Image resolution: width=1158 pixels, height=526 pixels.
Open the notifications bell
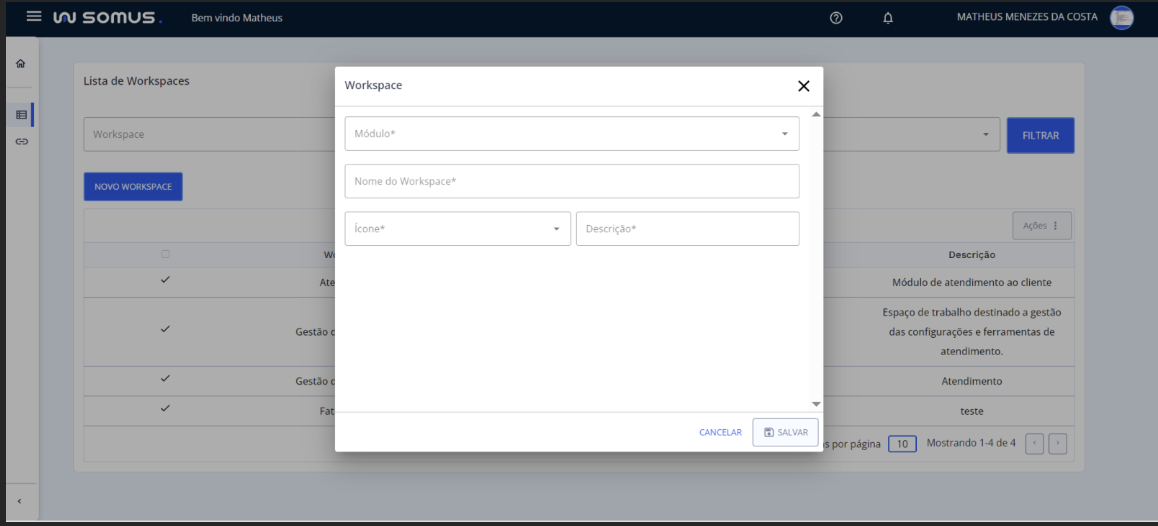click(x=888, y=18)
